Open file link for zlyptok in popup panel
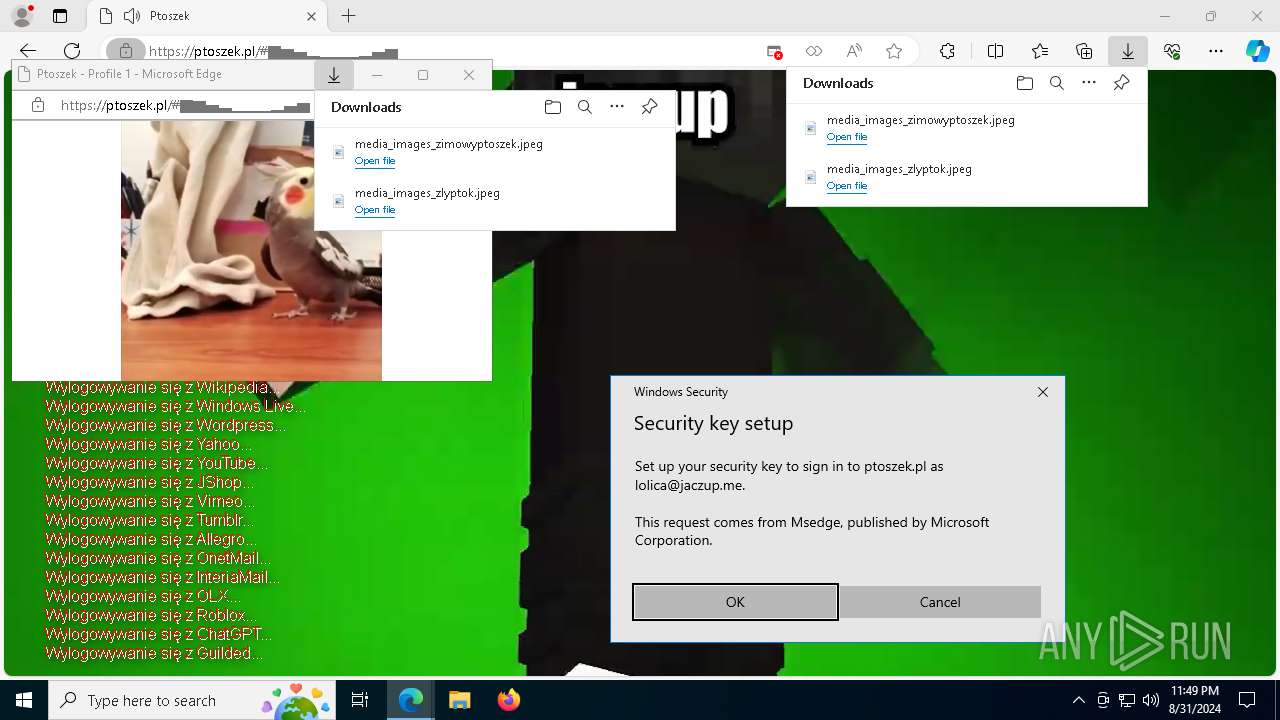Viewport: 1280px width, 720px height. pyautogui.click(x=374, y=210)
